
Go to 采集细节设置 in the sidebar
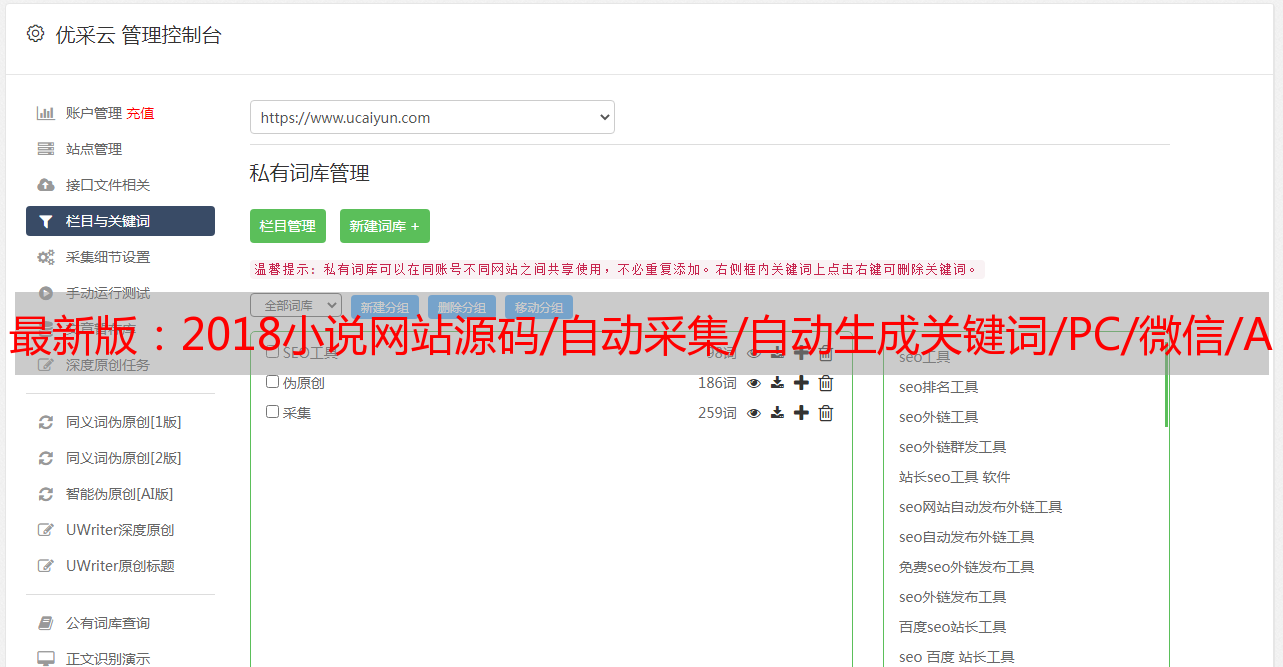[x=108, y=257]
